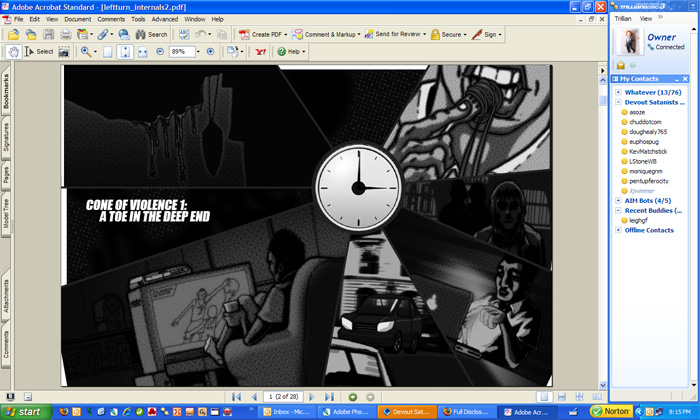Open the Document menu
700x420 pixels.
[77, 19]
